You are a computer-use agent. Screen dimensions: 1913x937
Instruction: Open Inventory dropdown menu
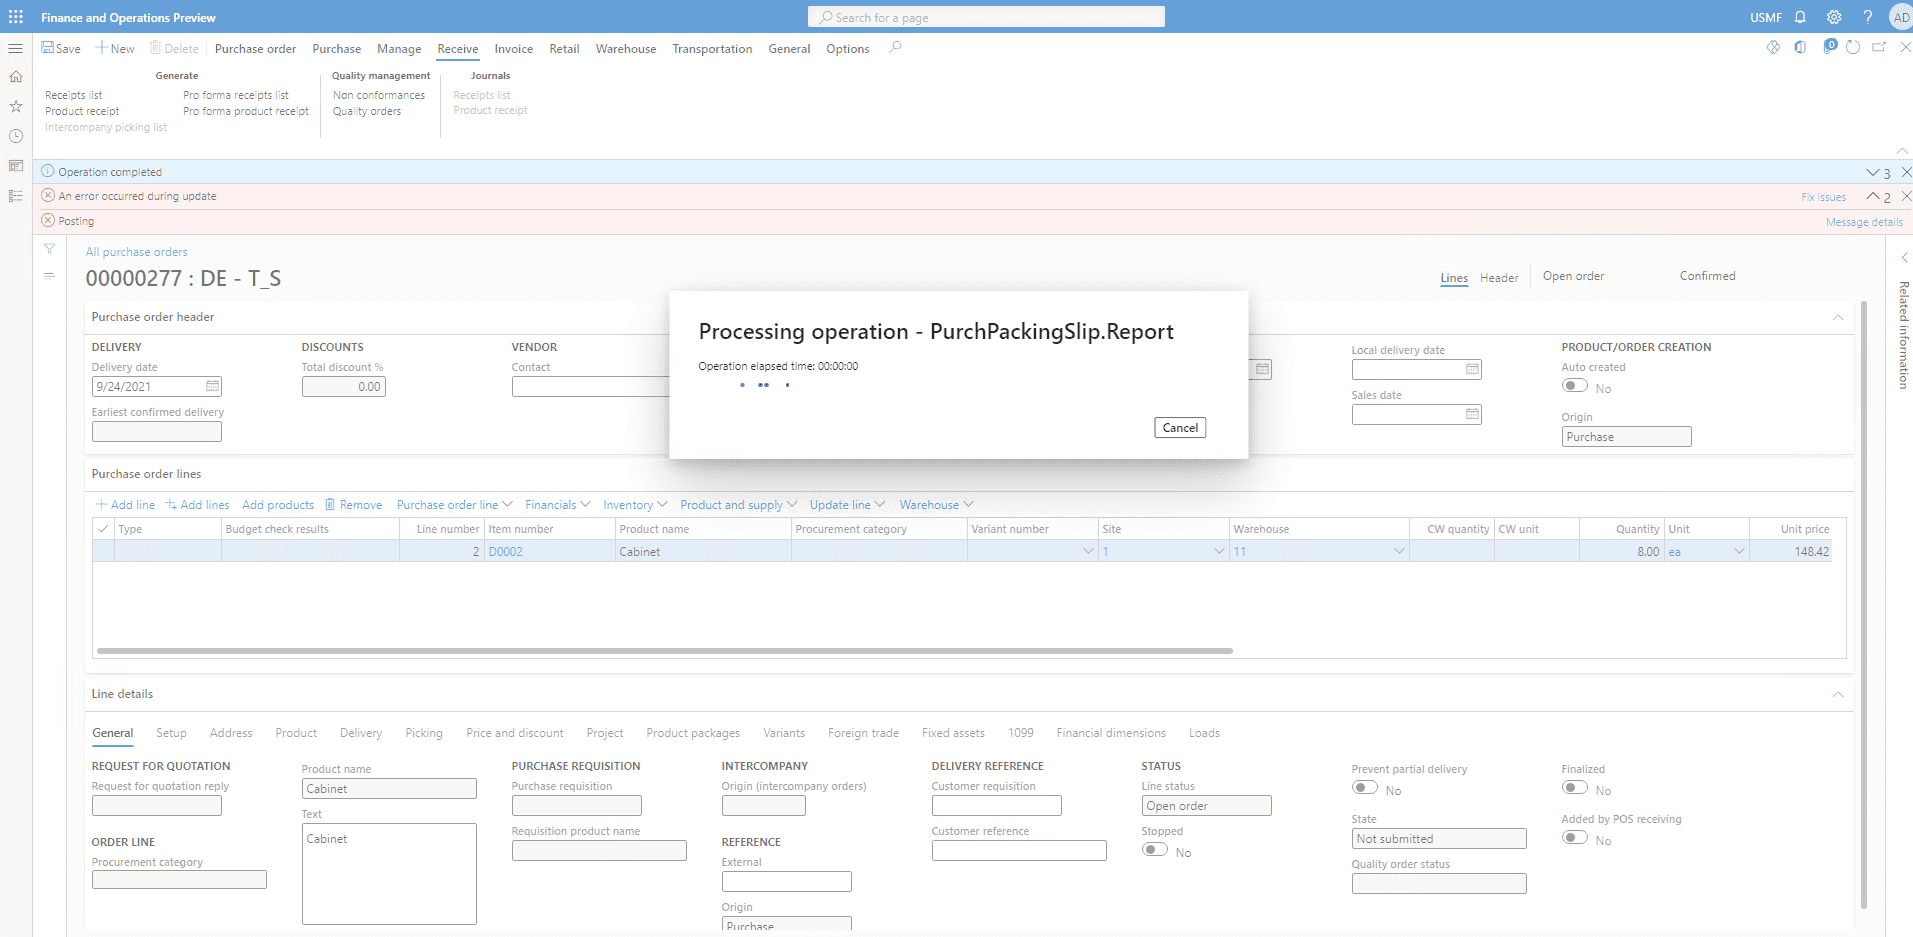tap(635, 505)
